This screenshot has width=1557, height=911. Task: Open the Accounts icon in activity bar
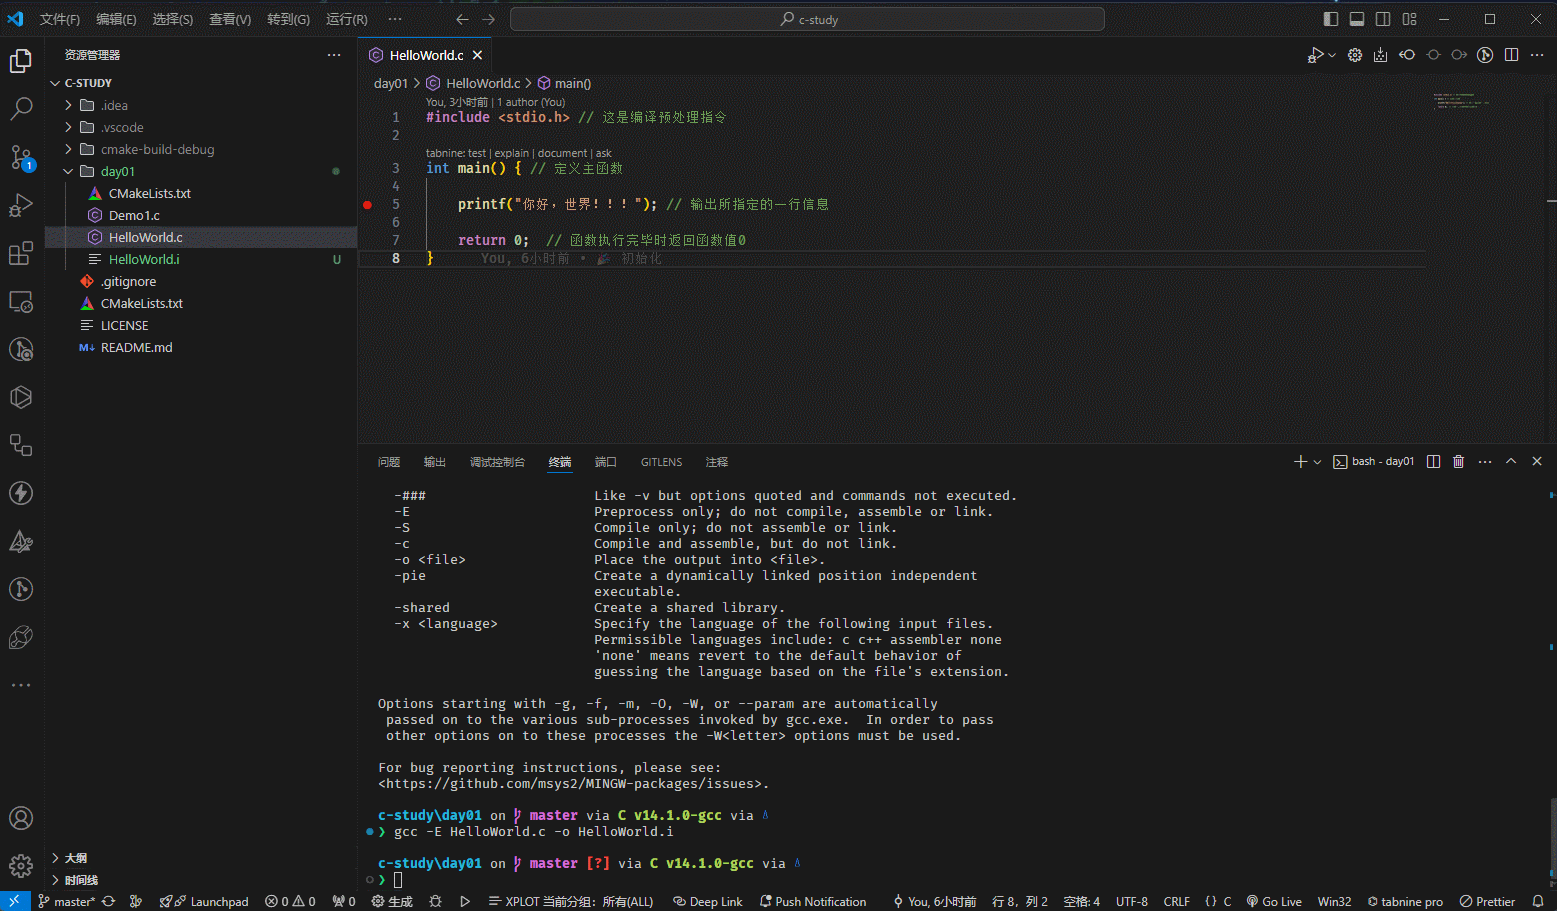click(x=21, y=818)
